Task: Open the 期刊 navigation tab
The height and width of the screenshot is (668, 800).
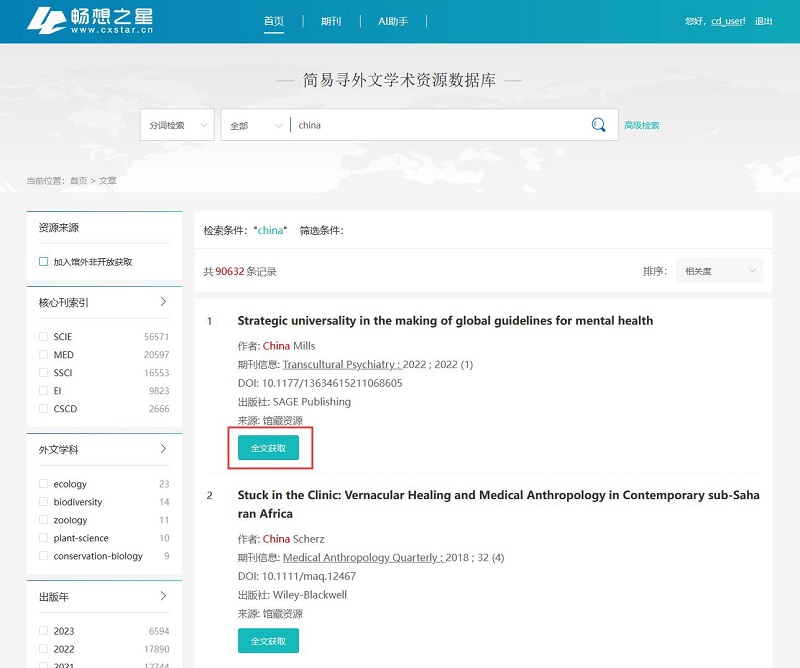Action: [331, 21]
